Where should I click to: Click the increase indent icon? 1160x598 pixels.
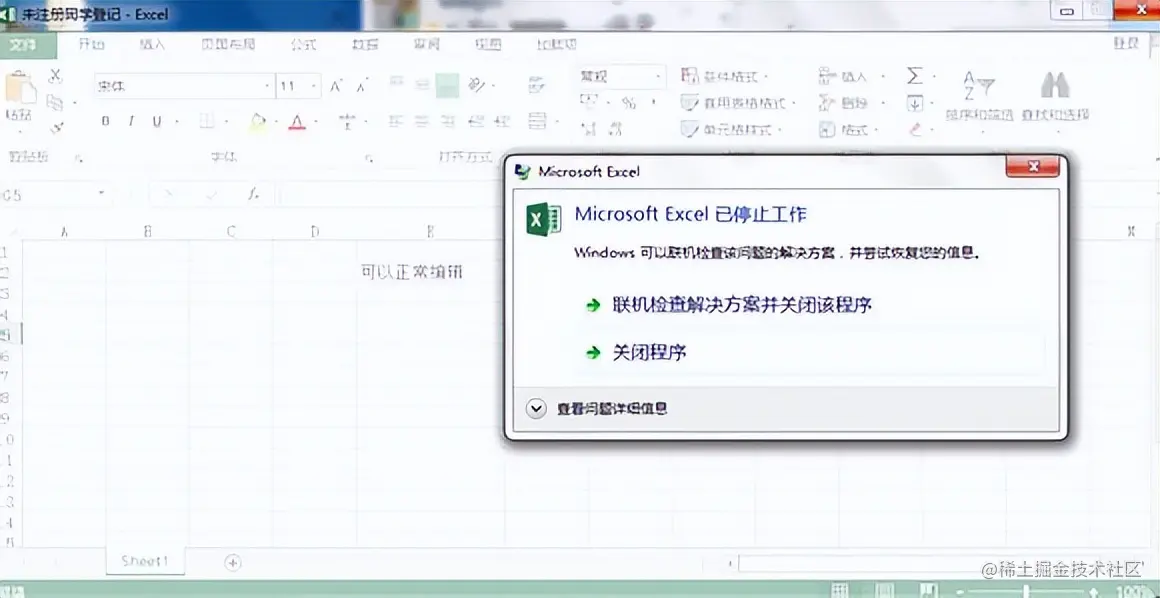[x=503, y=121]
